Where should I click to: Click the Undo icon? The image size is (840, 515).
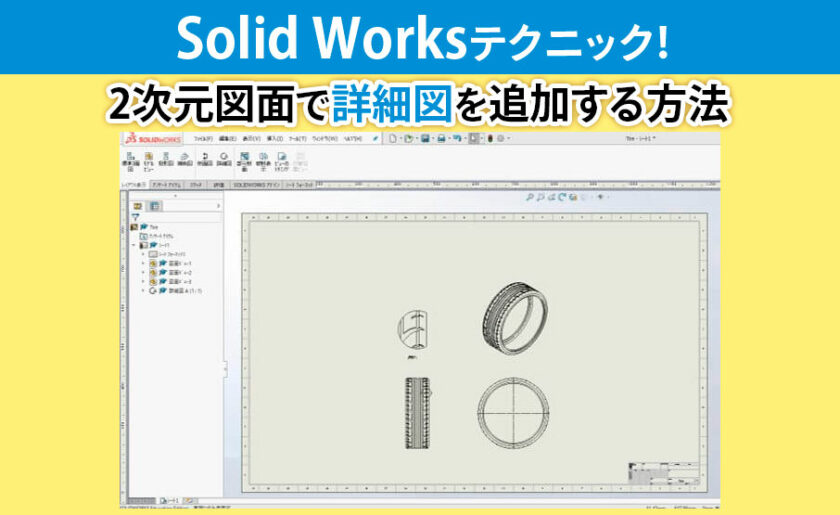[457, 139]
